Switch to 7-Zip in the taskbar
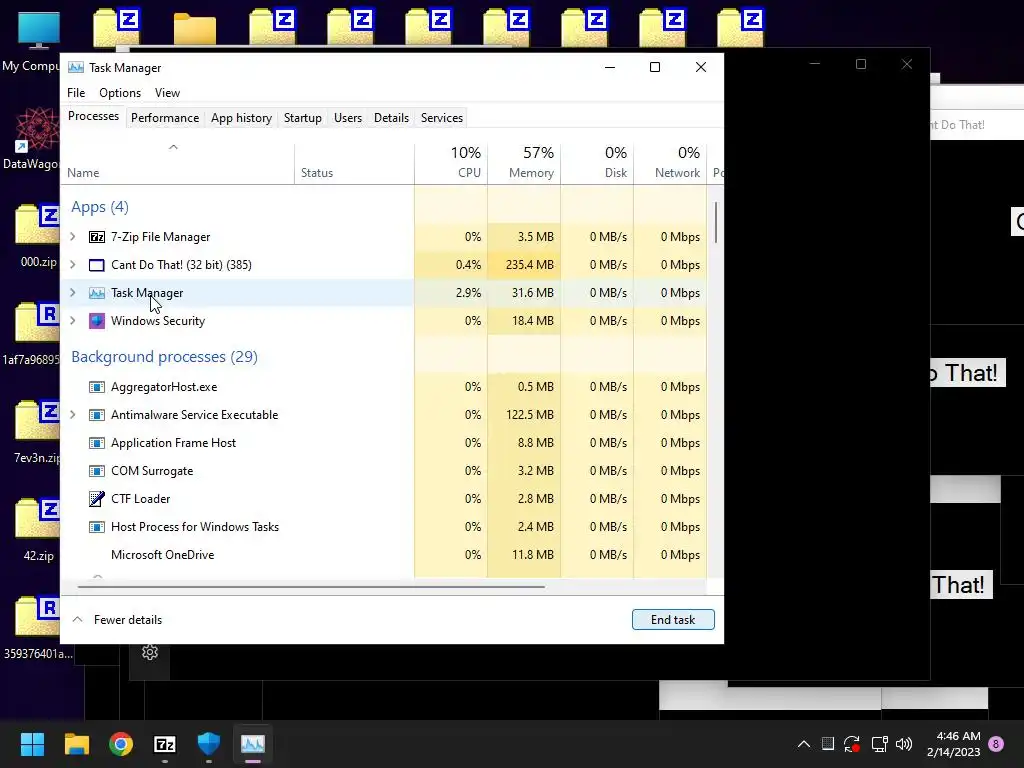Viewport: 1024px width, 768px height. [x=165, y=744]
